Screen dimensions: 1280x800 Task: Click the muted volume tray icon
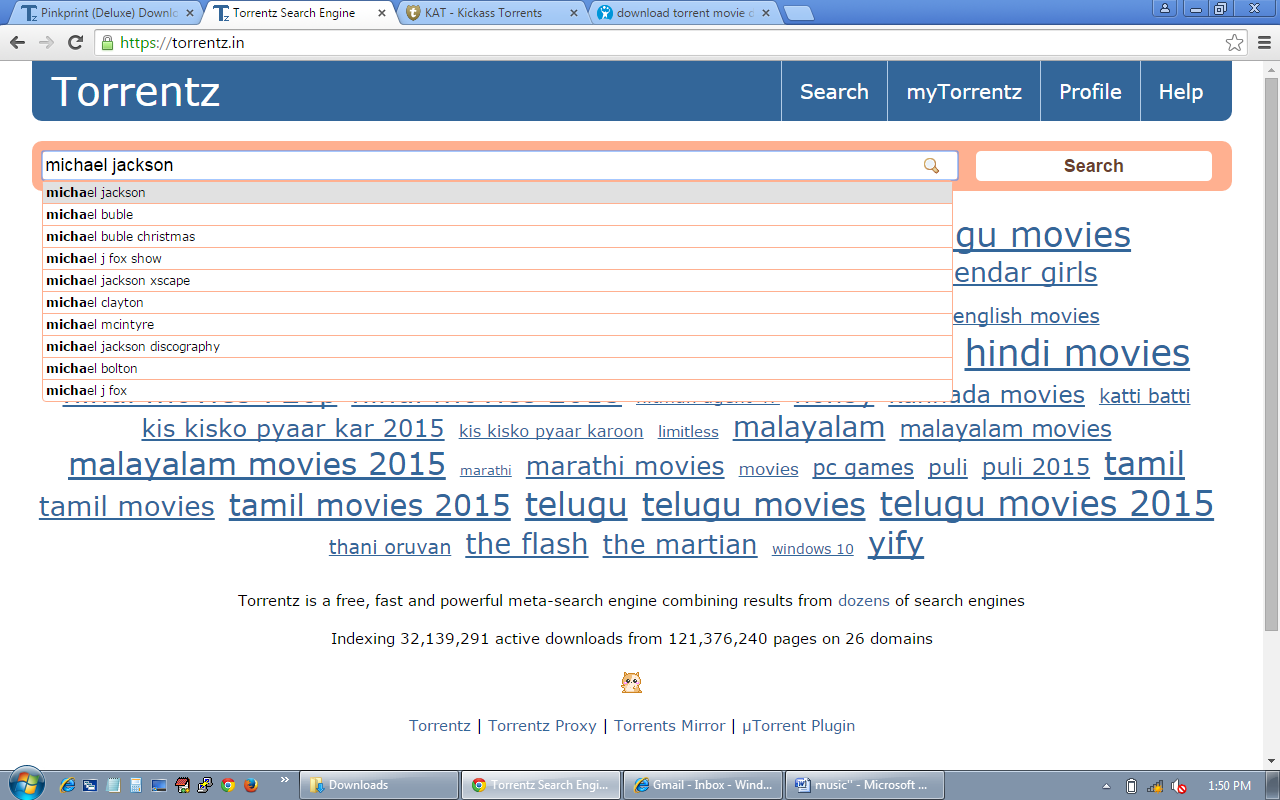pos(1179,786)
